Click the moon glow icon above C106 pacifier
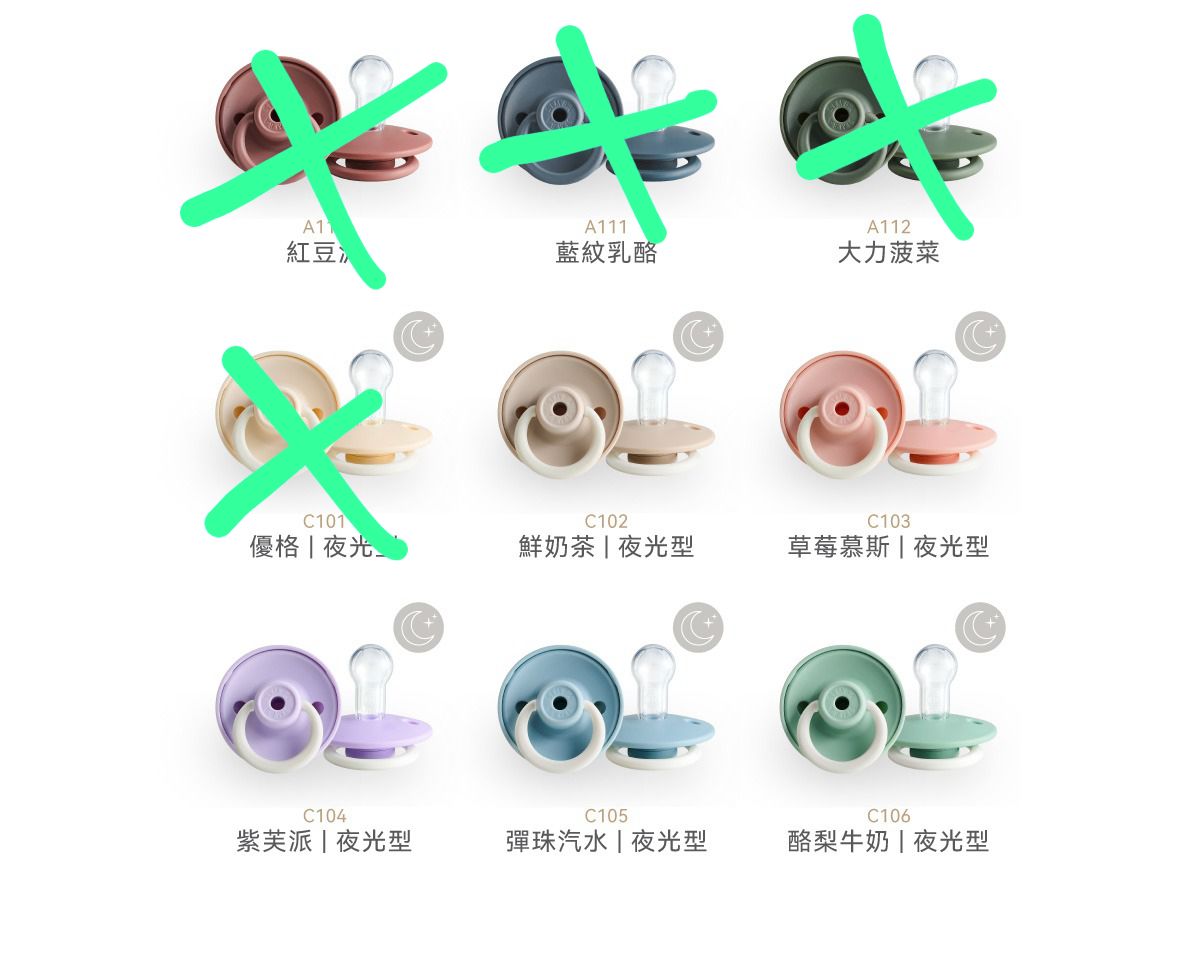This screenshot has width=1200, height=973. [x=980, y=628]
